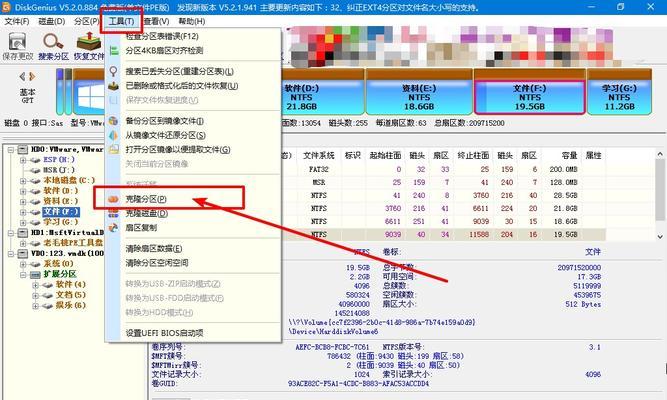The width and height of the screenshot is (667, 400).
Task: Choose 已删除或格式化后的文件恢复 entry
Action: pos(182,86)
